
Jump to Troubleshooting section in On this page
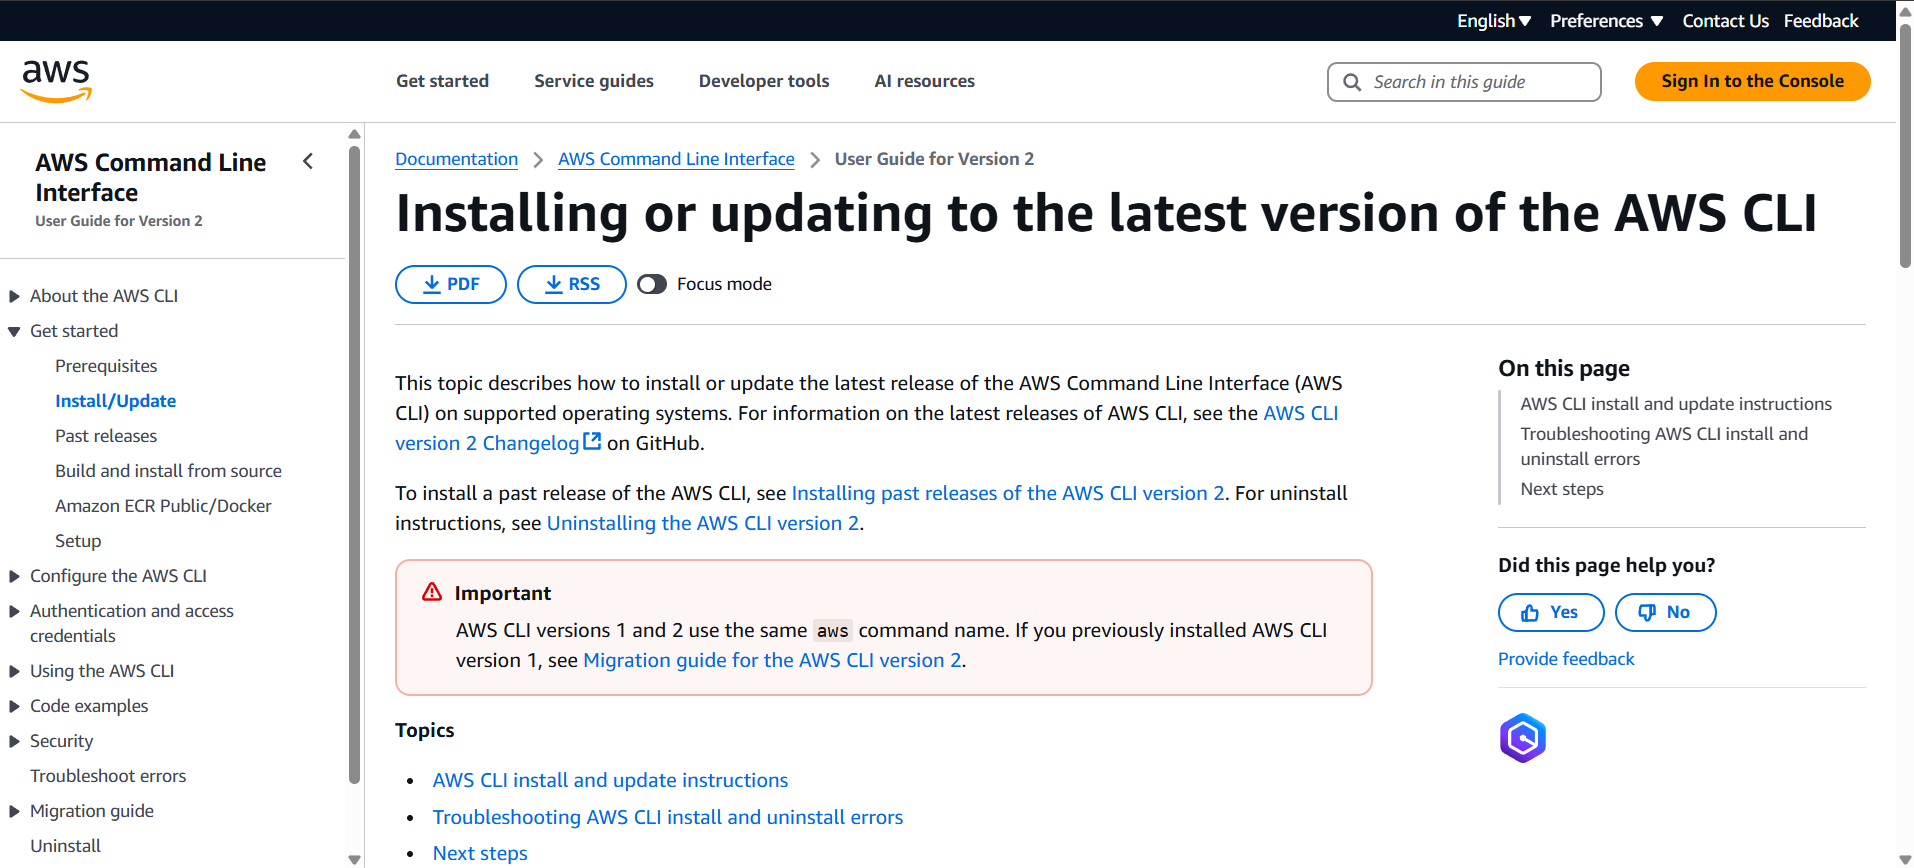pos(1664,446)
